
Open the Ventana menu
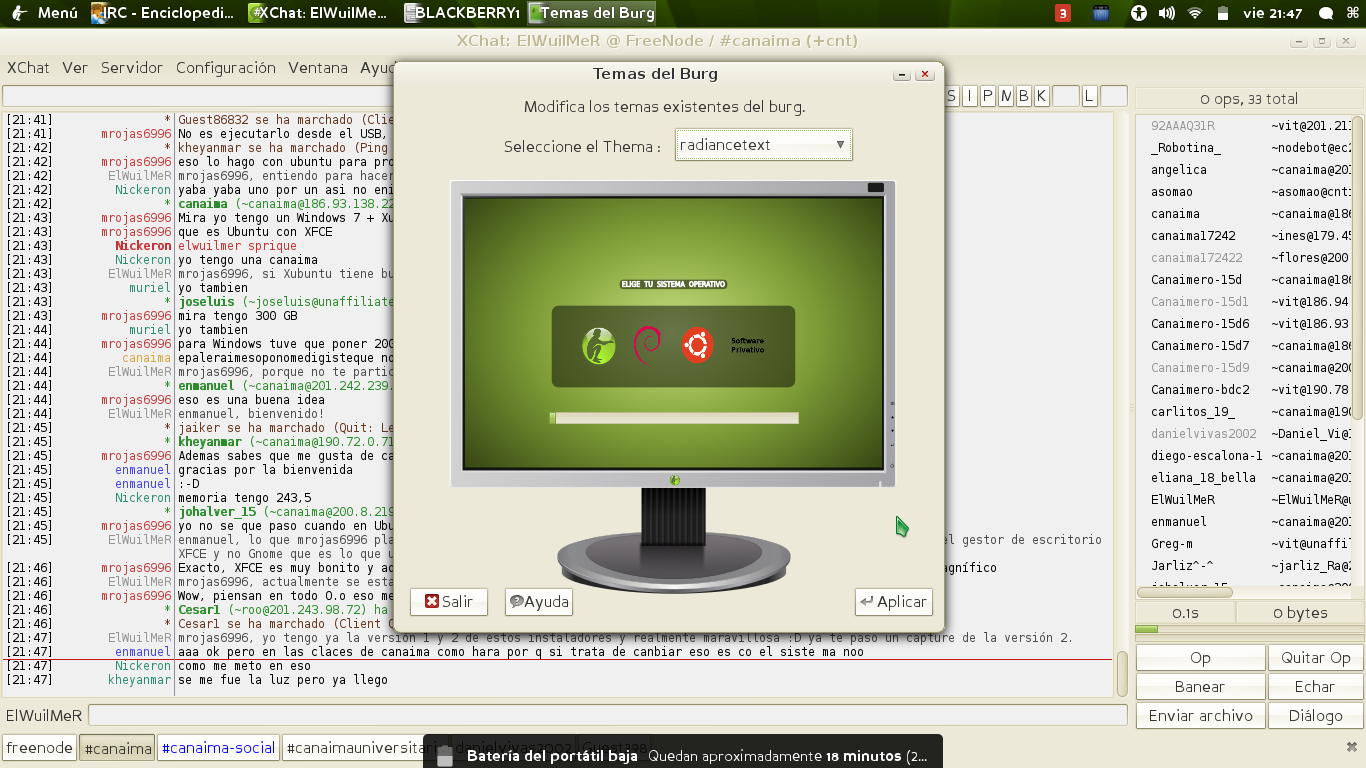[318, 68]
